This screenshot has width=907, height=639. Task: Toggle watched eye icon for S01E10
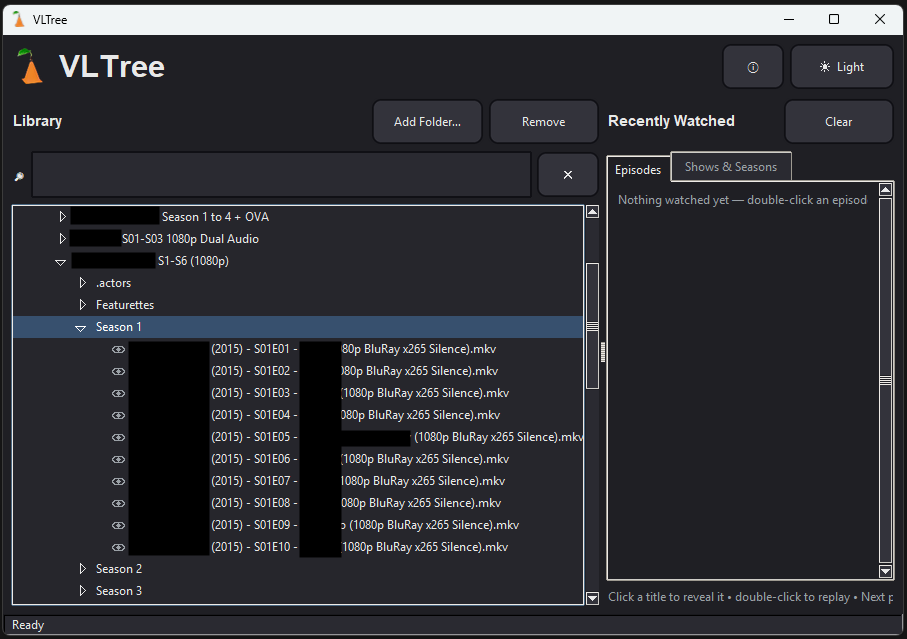click(x=119, y=547)
